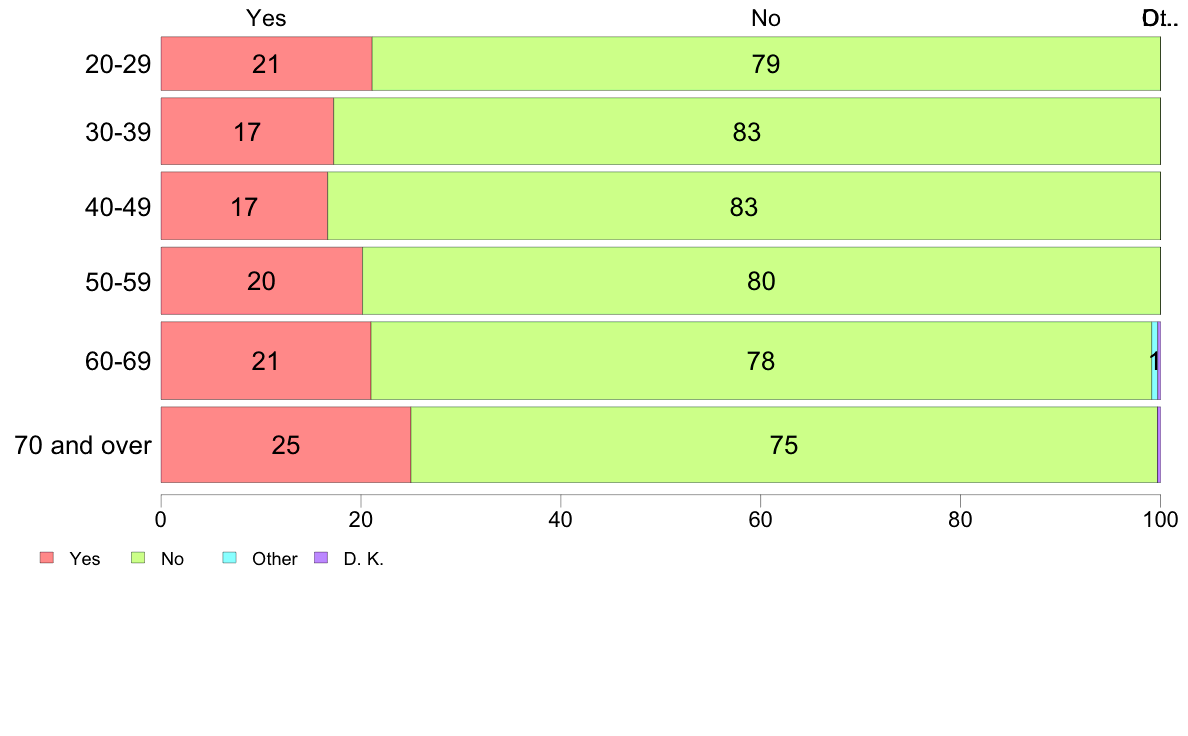The height and width of the screenshot is (736, 1188).
Task: Click the 100 tick on the x-axis
Action: (1161, 519)
